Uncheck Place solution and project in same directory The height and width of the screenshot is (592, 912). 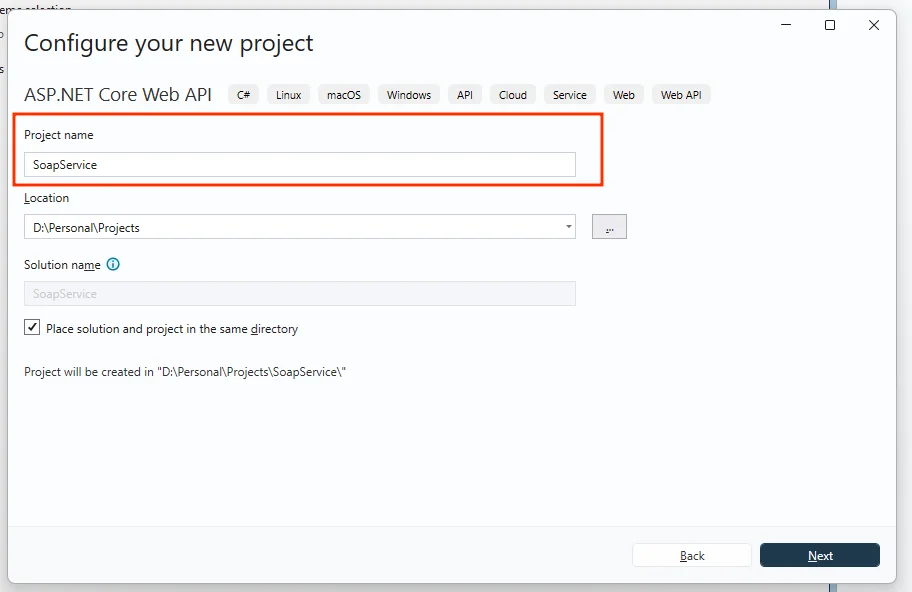[x=32, y=326]
